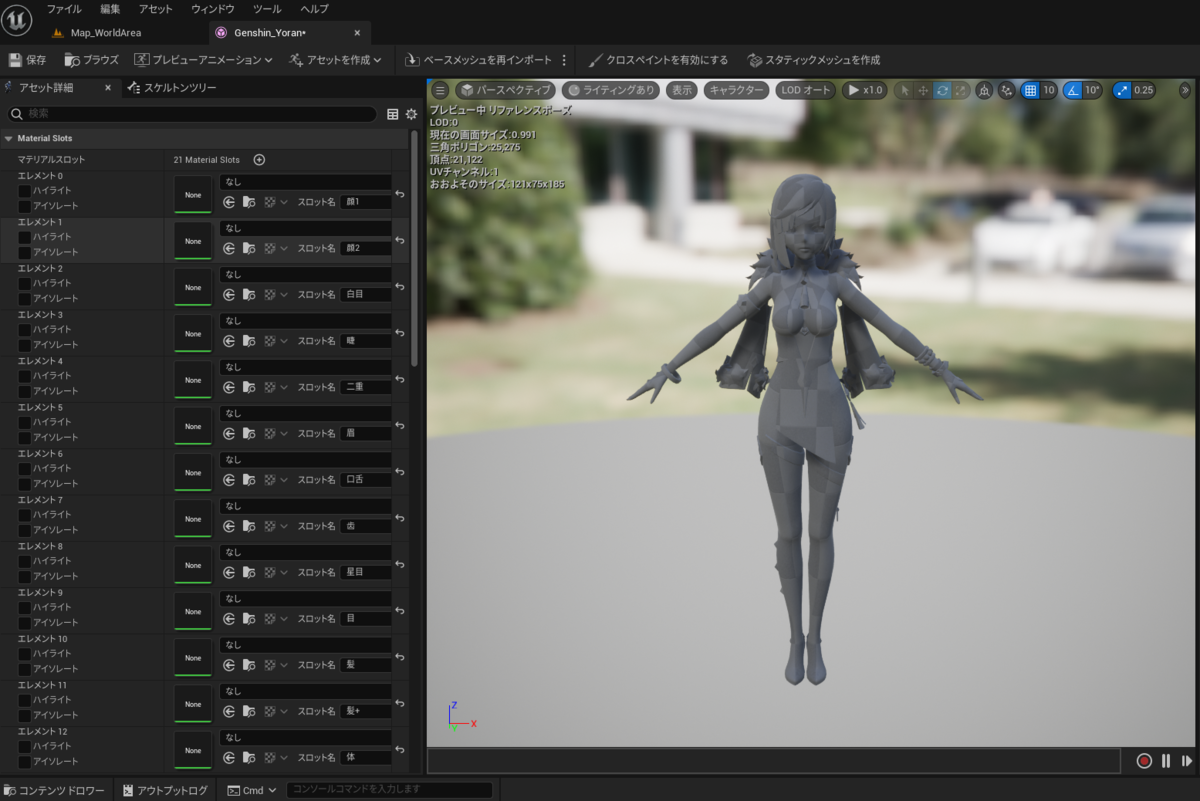Open the ウィンドウ menu
Screen dimensions: 1200x801
[x=212, y=9]
